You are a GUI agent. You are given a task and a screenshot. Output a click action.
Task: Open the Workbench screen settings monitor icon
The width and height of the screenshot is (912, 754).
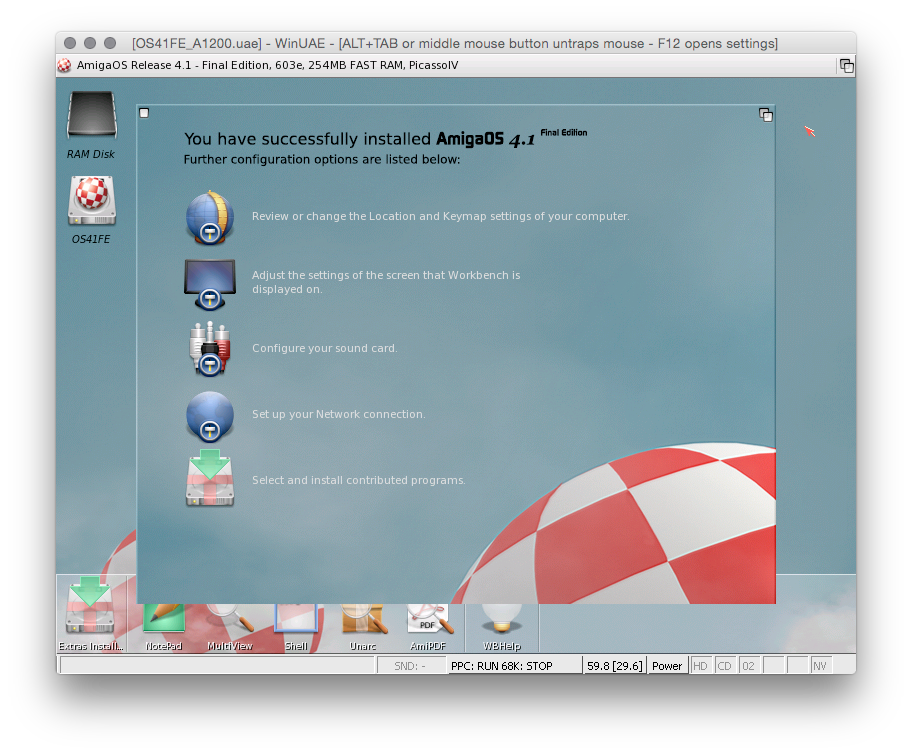click(x=210, y=284)
